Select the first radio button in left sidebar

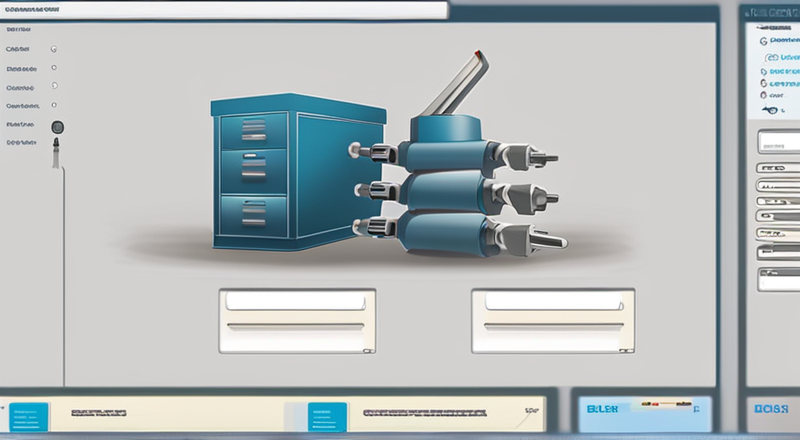(54, 48)
